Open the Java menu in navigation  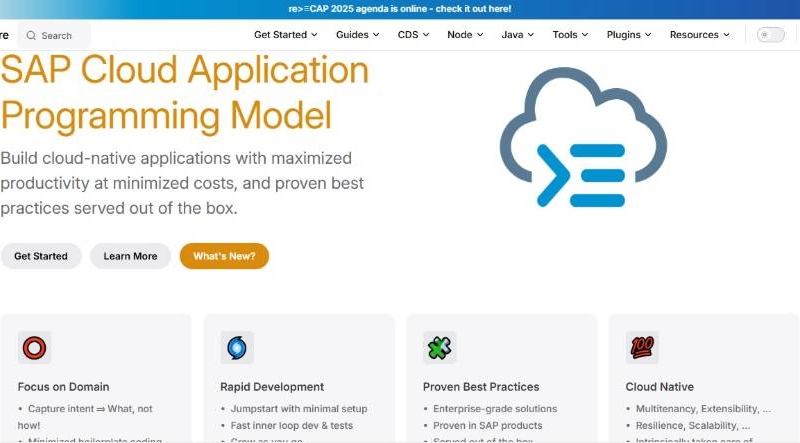(517, 35)
